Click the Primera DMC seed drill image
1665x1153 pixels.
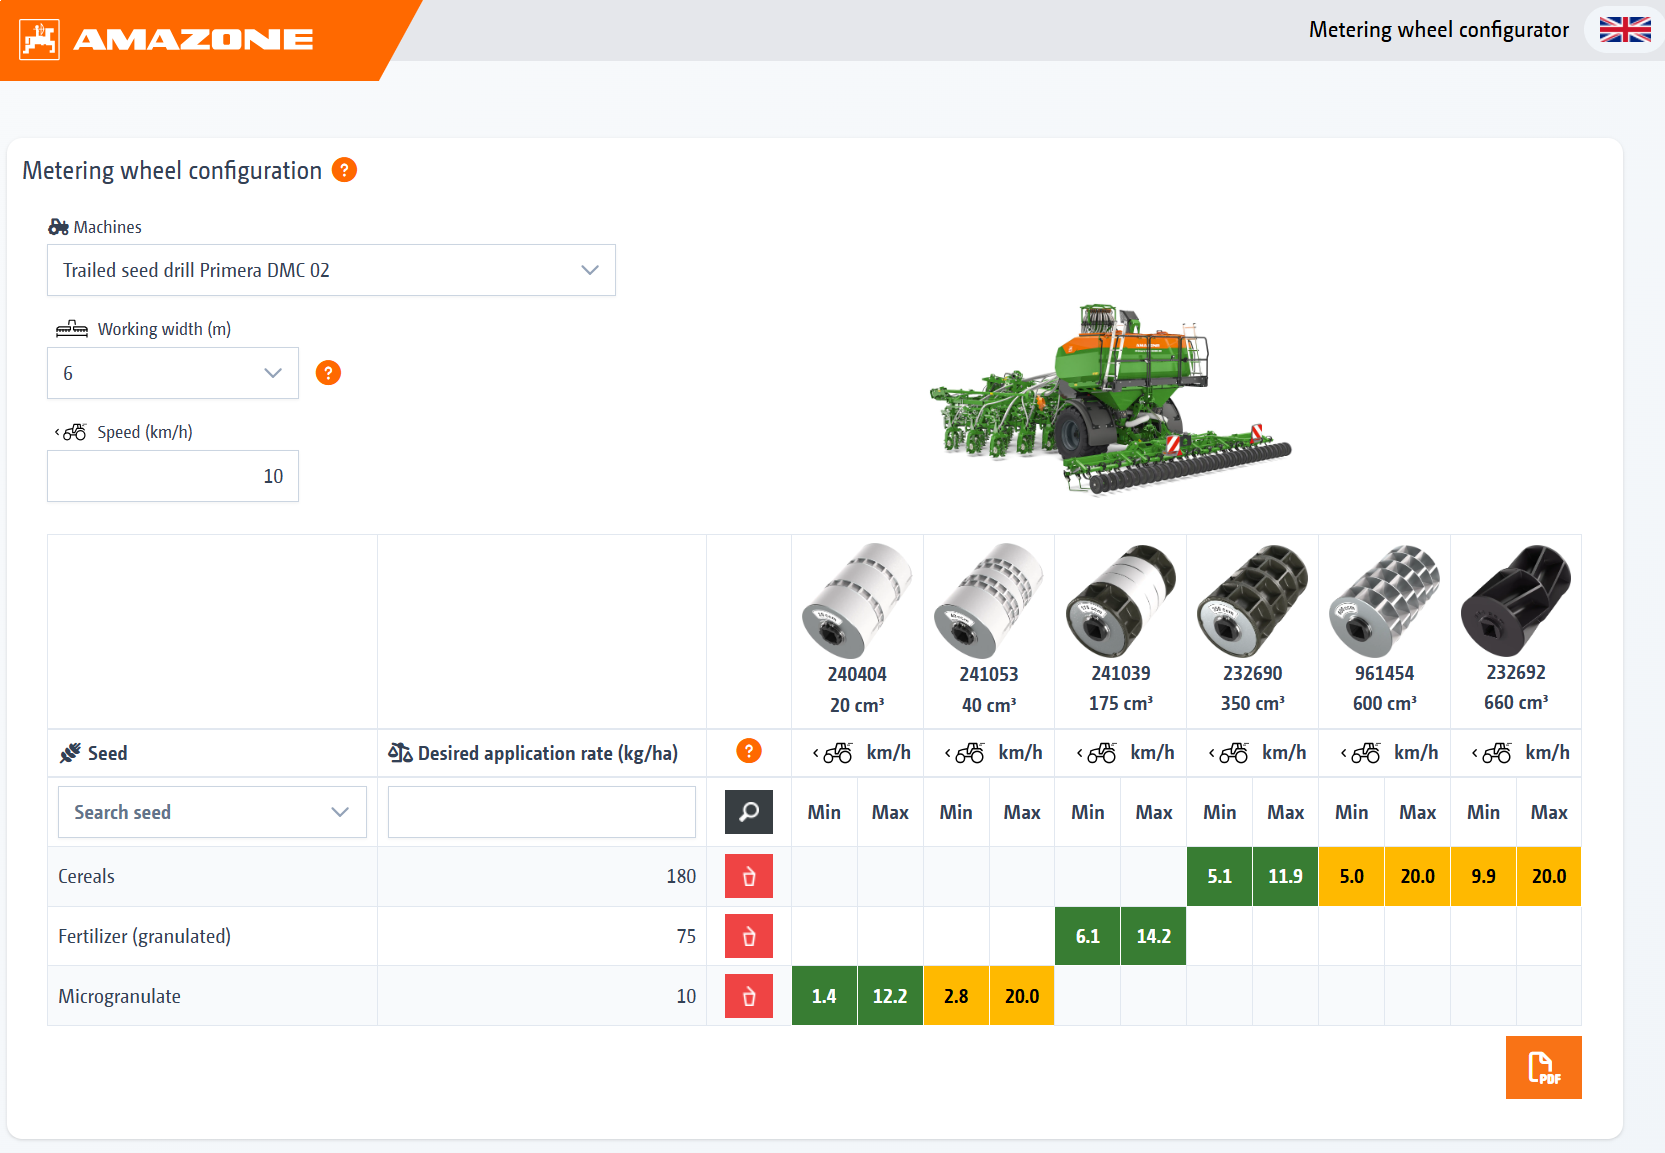coord(1110,400)
